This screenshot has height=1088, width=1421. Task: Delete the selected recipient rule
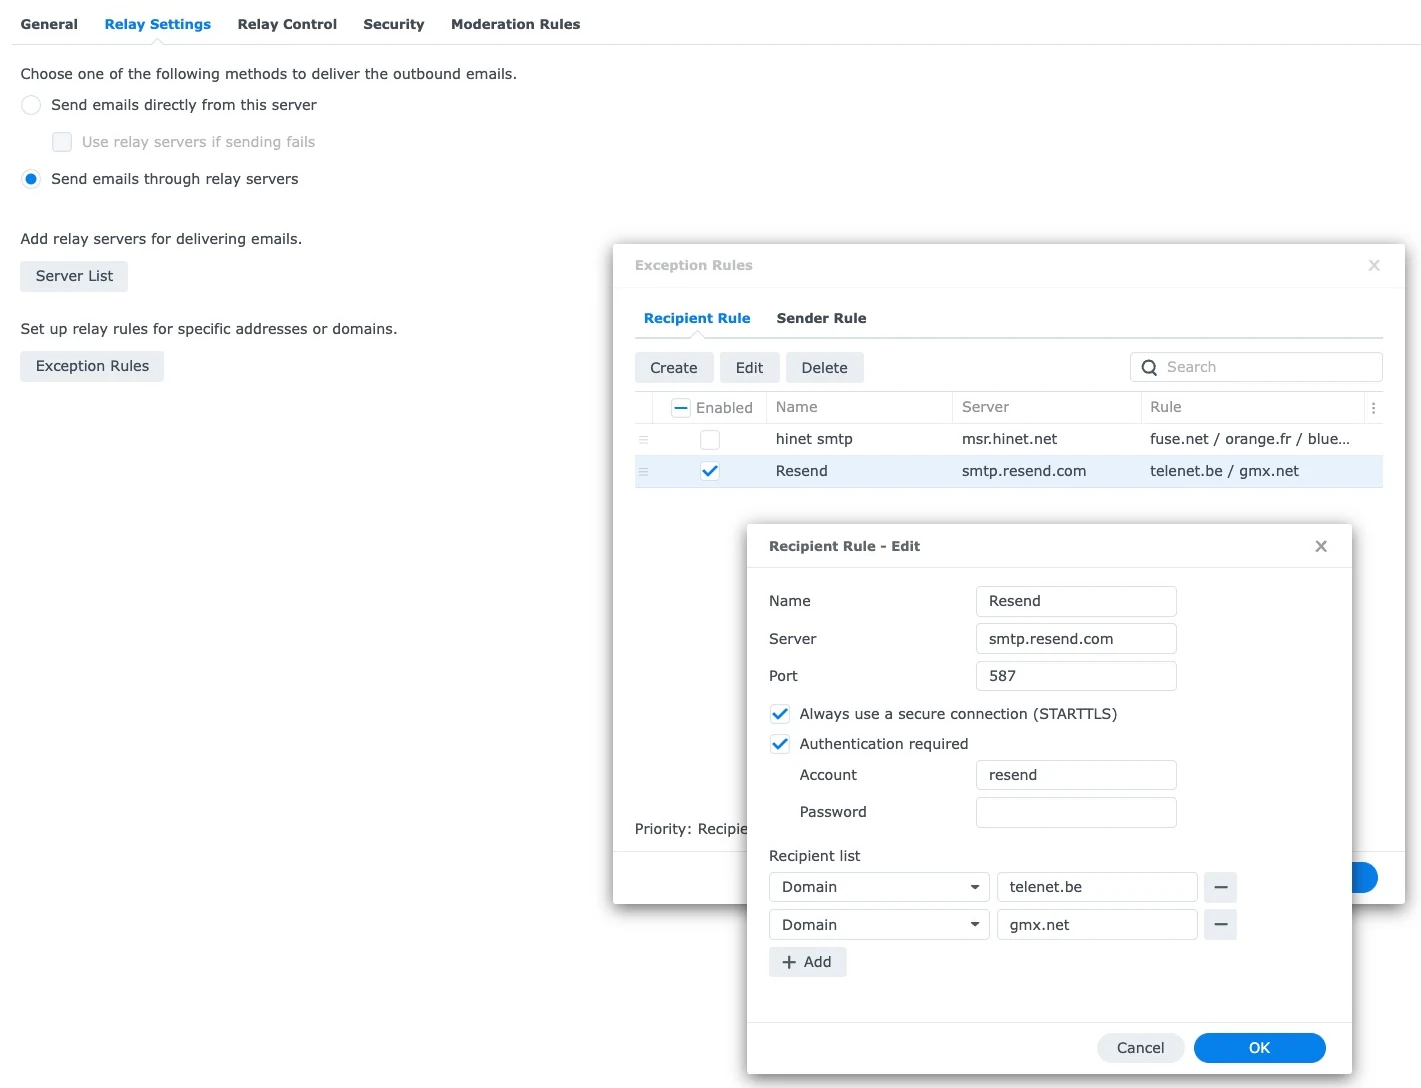click(824, 368)
